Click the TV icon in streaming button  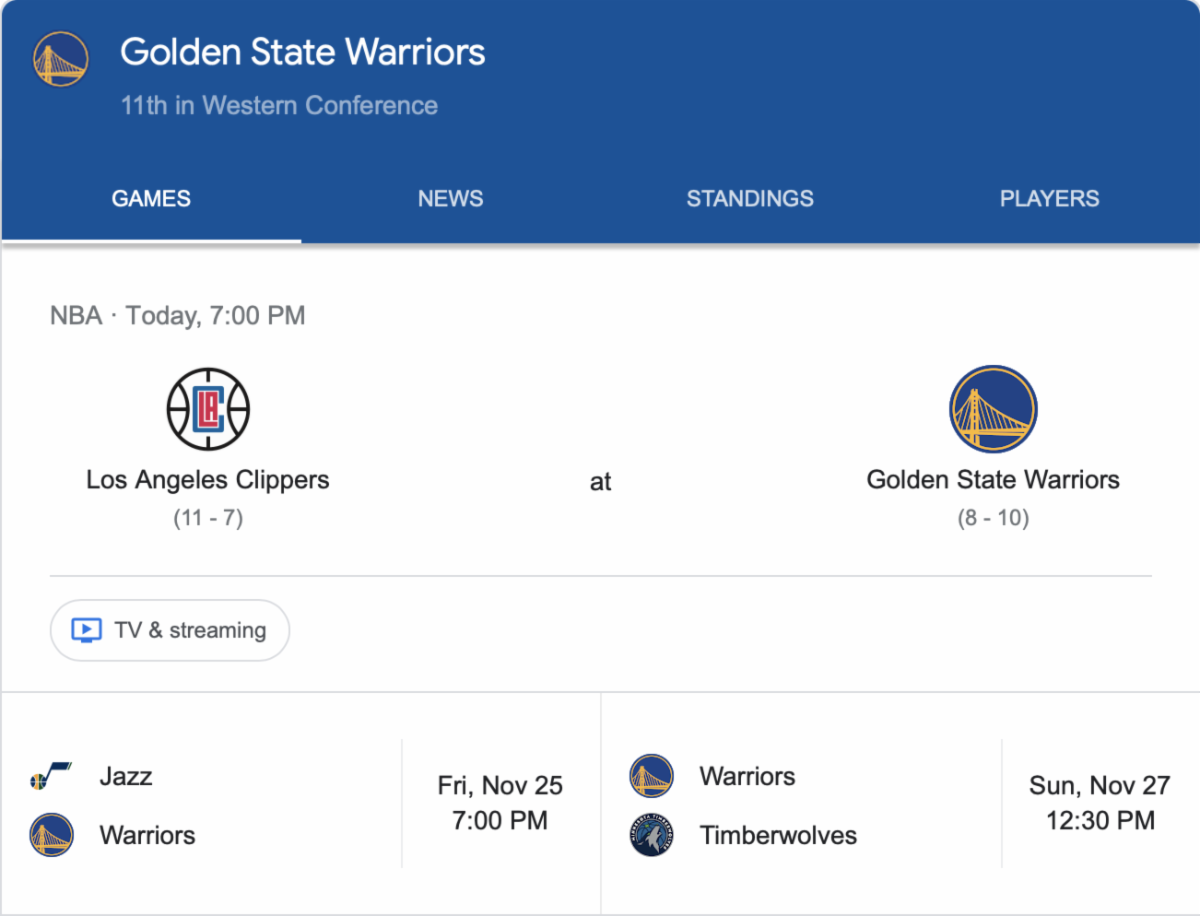tap(87, 630)
